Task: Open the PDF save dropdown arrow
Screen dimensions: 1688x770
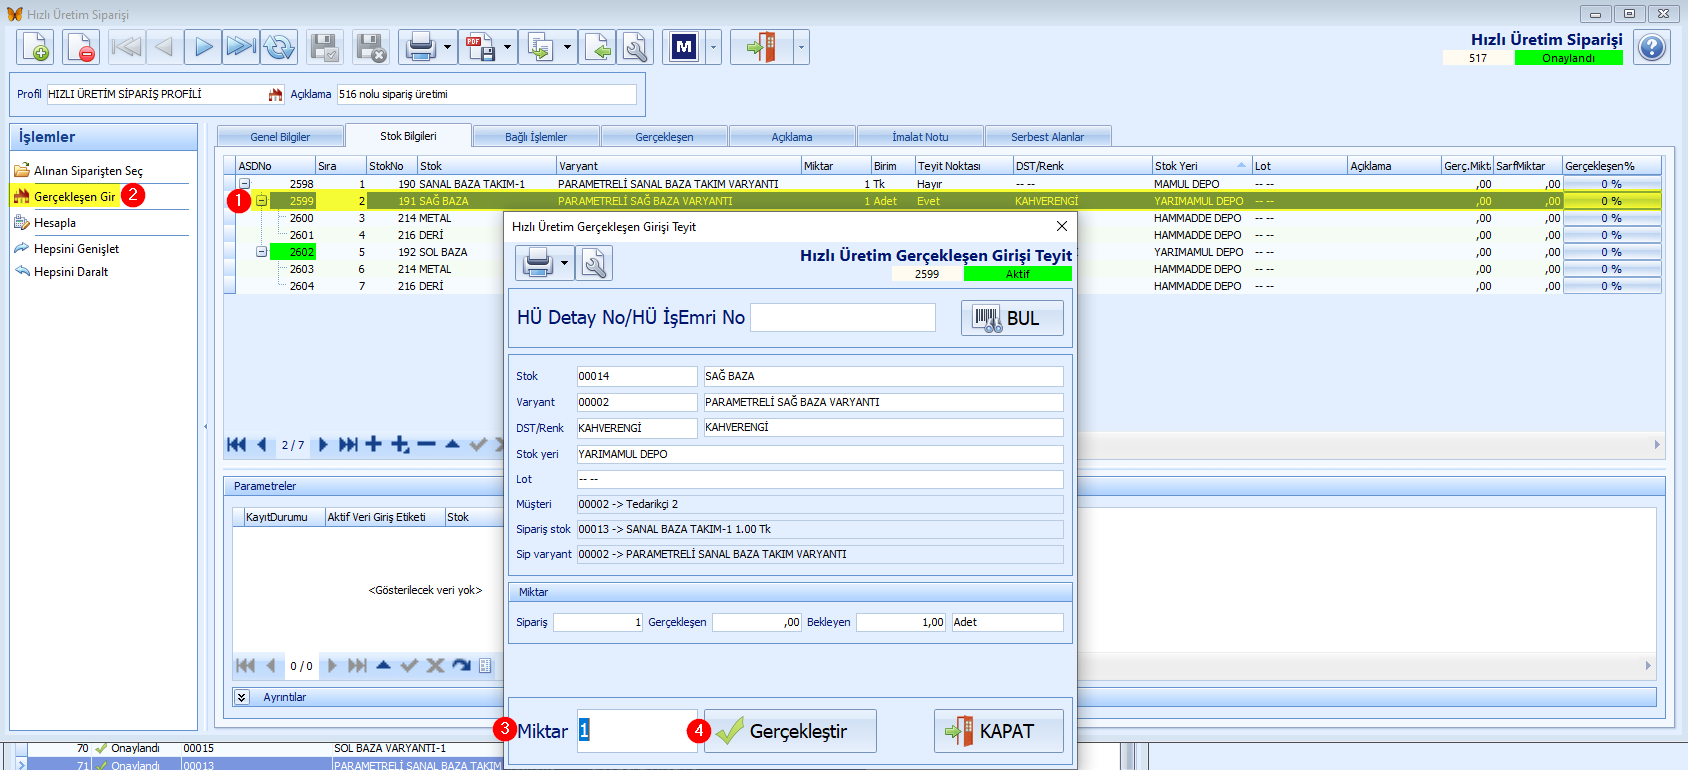Action: click(x=507, y=47)
